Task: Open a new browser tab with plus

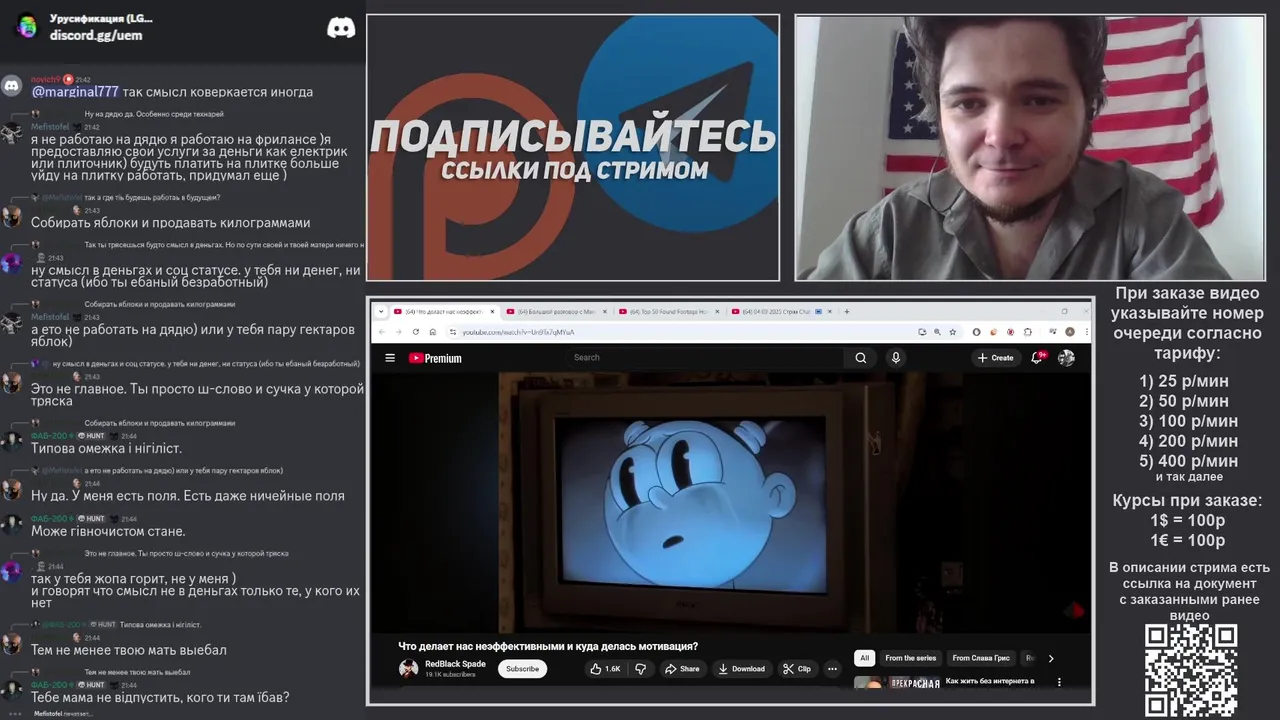Action: point(847,311)
